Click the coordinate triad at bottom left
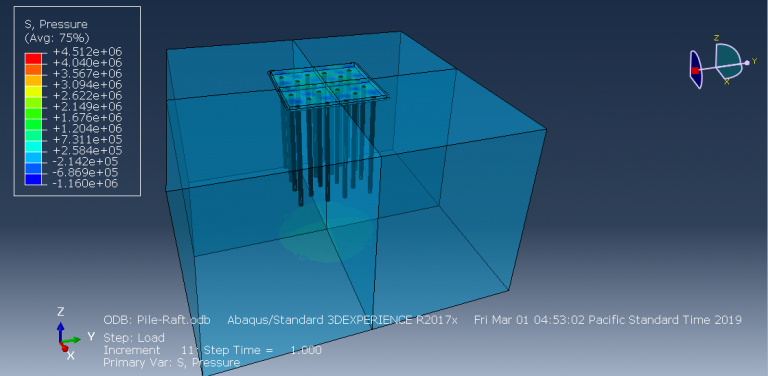The width and height of the screenshot is (768, 376). click(x=68, y=334)
